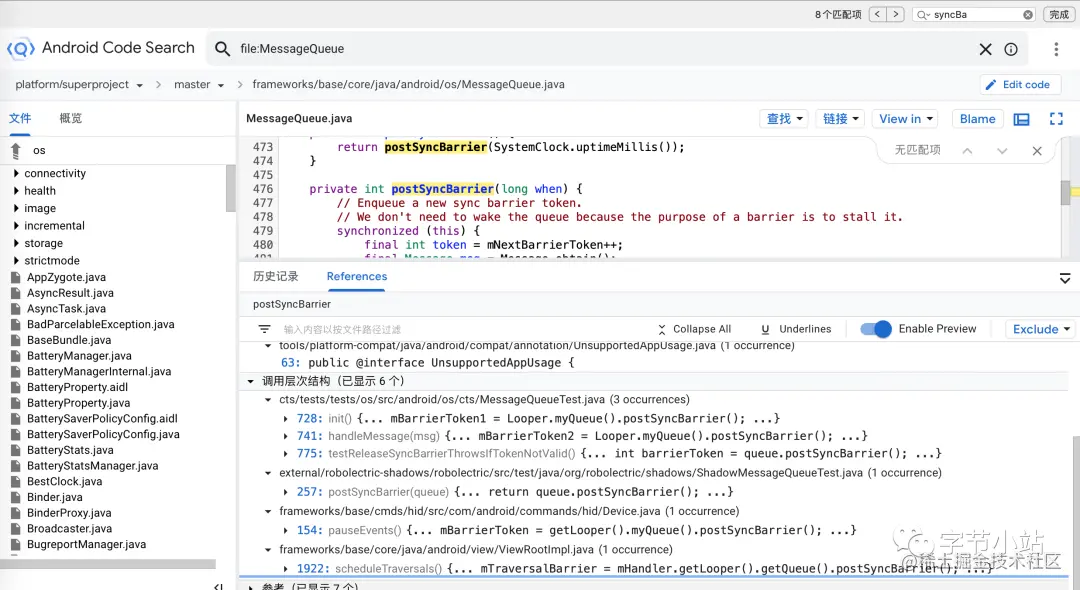
Task: Open line 257 postSyncBarrier(queue) reference
Action: point(515,492)
